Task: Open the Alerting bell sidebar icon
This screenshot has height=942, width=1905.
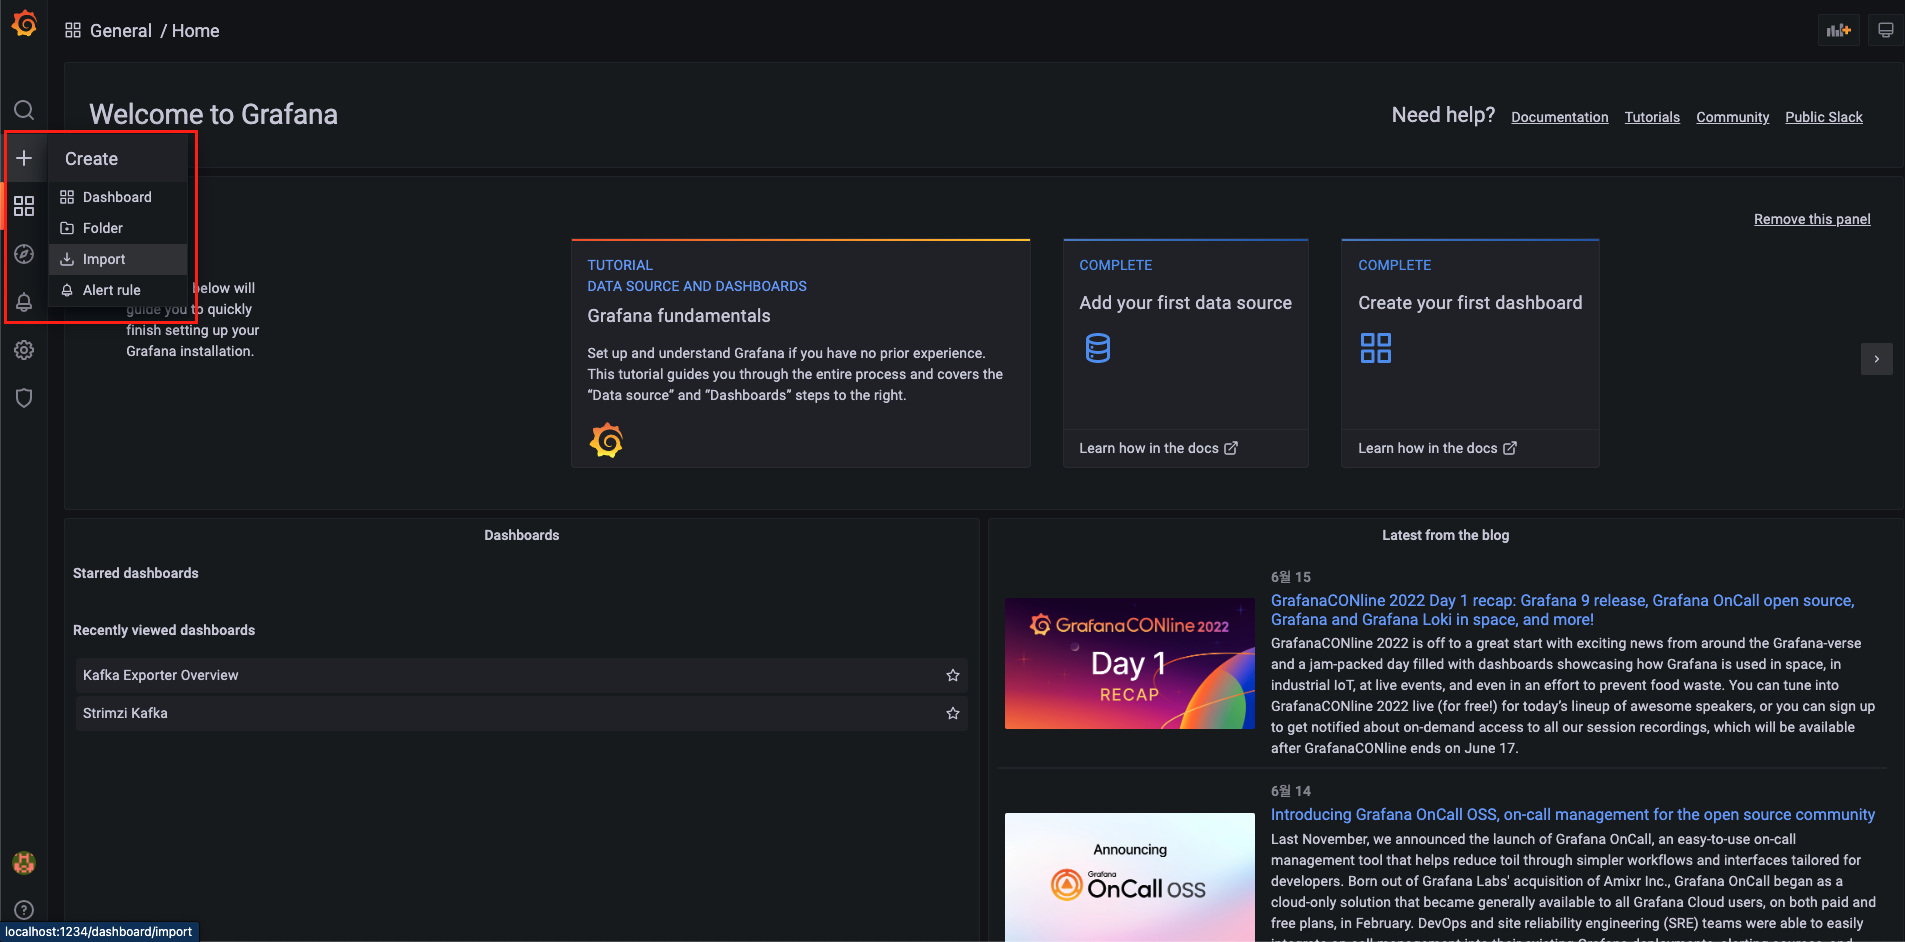Action: (x=24, y=302)
